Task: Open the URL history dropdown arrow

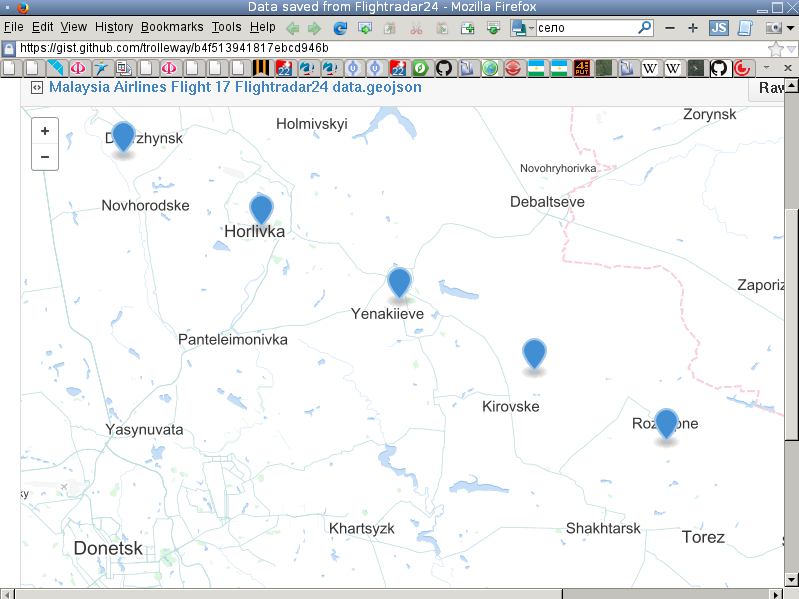Action: point(791,49)
